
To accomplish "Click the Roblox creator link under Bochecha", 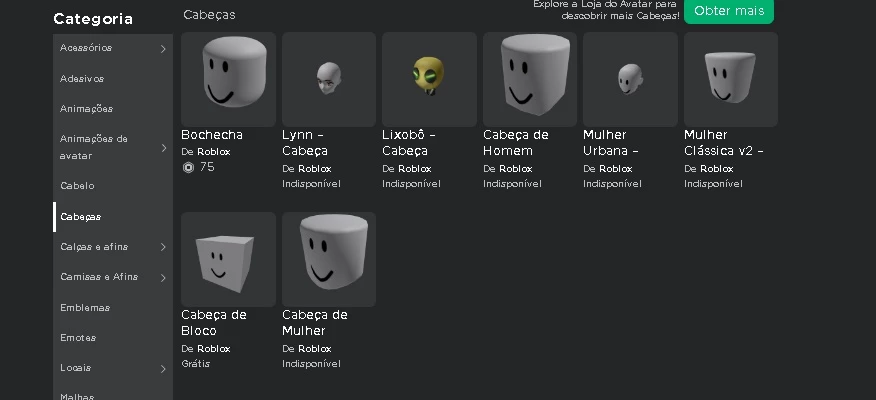I will pyautogui.click(x=213, y=152).
